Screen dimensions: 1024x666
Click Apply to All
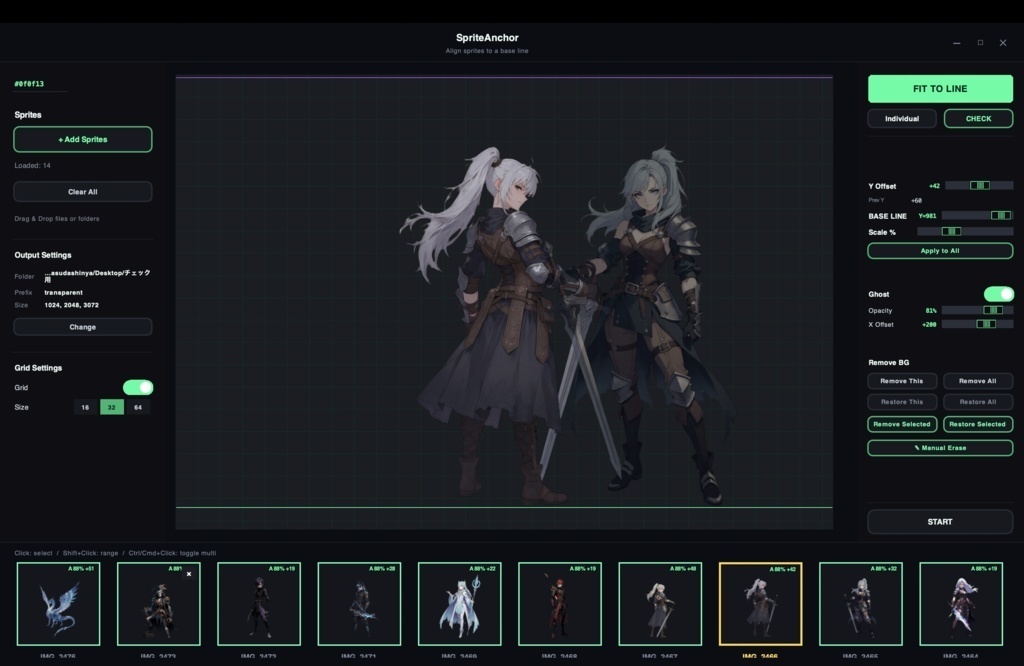(940, 251)
